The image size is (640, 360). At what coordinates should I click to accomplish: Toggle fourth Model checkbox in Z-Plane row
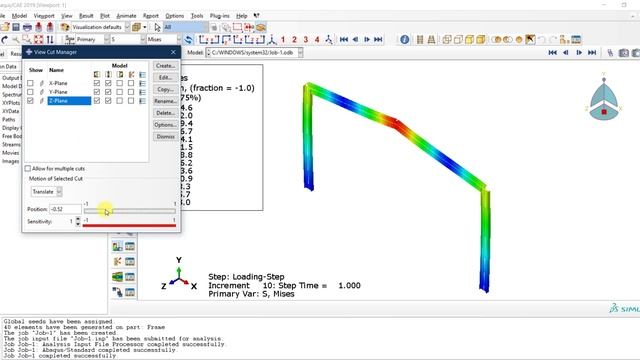[x=131, y=100]
